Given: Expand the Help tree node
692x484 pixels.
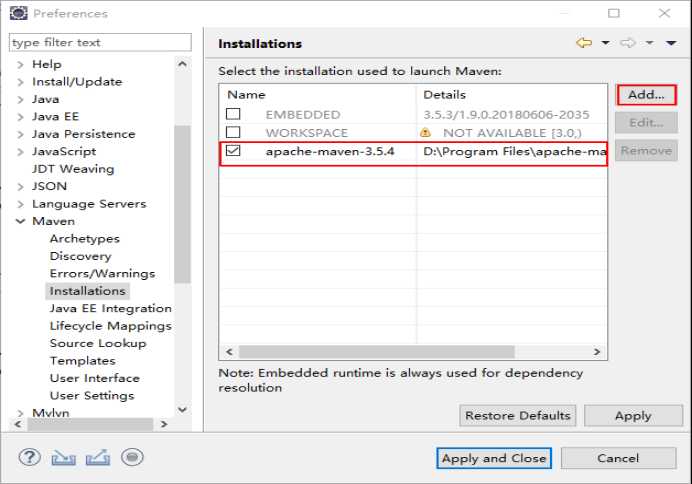Looking at the screenshot, I should pos(20,65).
